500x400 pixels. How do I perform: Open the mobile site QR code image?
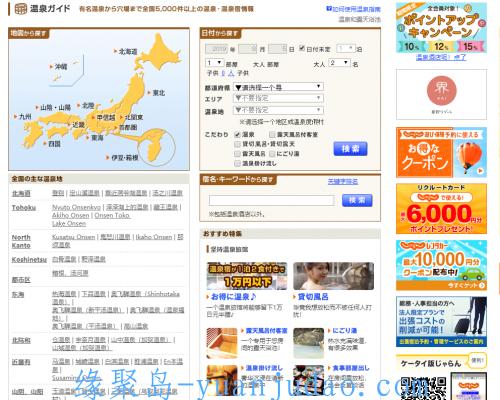pos(423,388)
